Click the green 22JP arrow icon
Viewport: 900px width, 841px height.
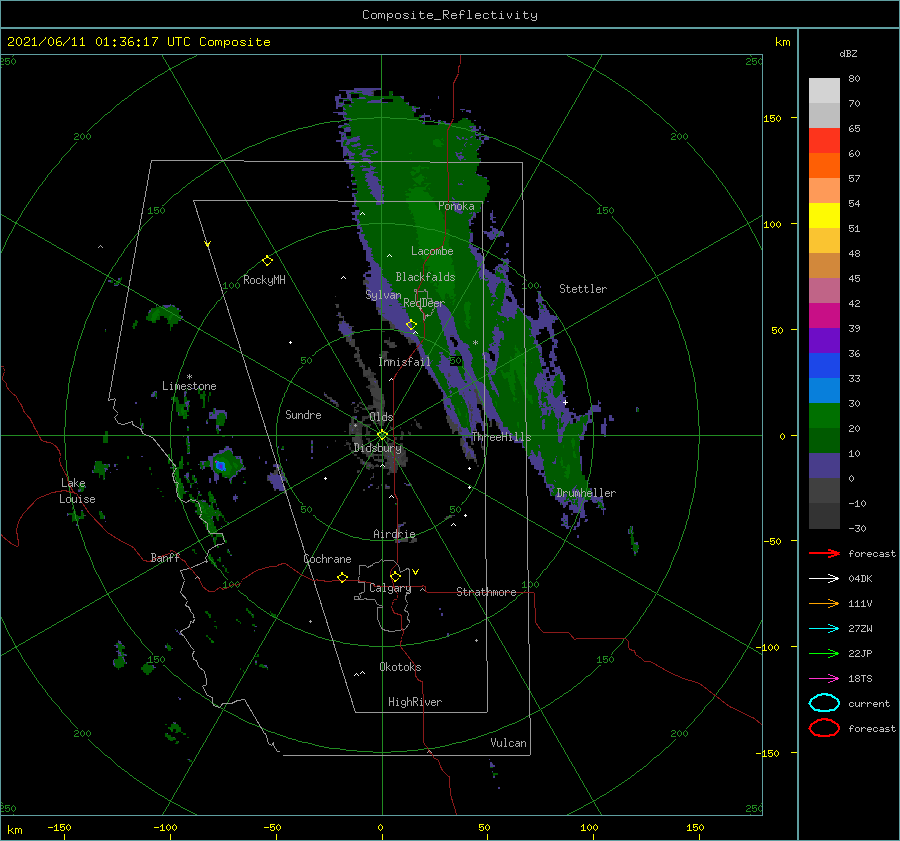point(824,653)
